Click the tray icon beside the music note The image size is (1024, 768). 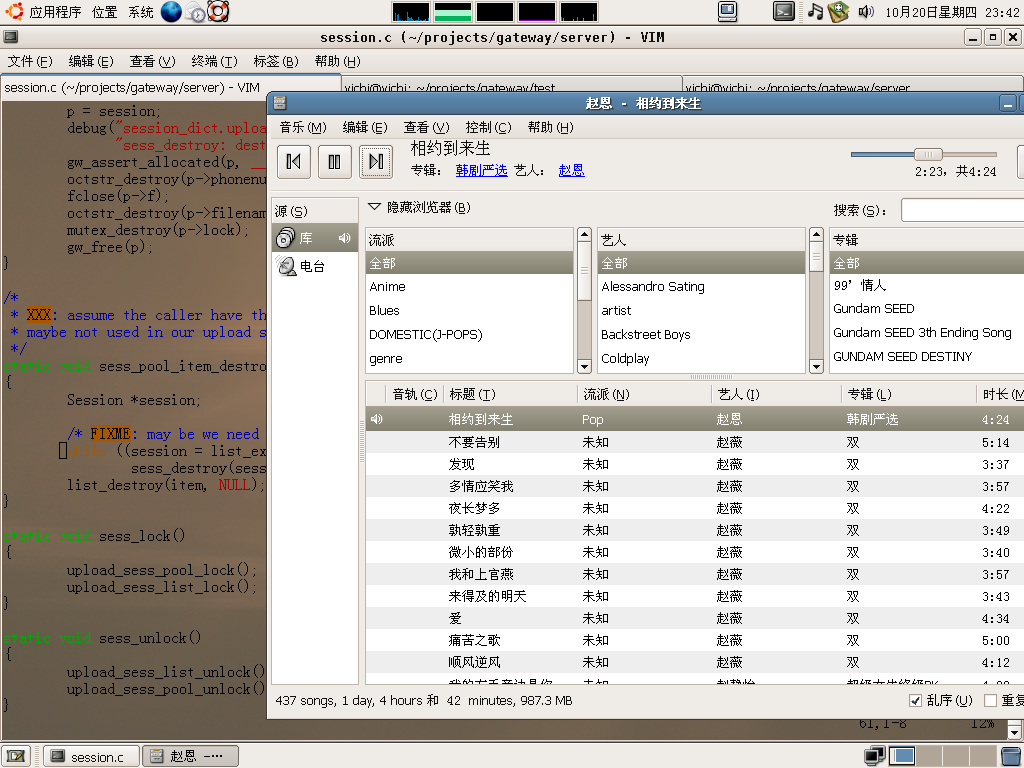tap(838, 11)
